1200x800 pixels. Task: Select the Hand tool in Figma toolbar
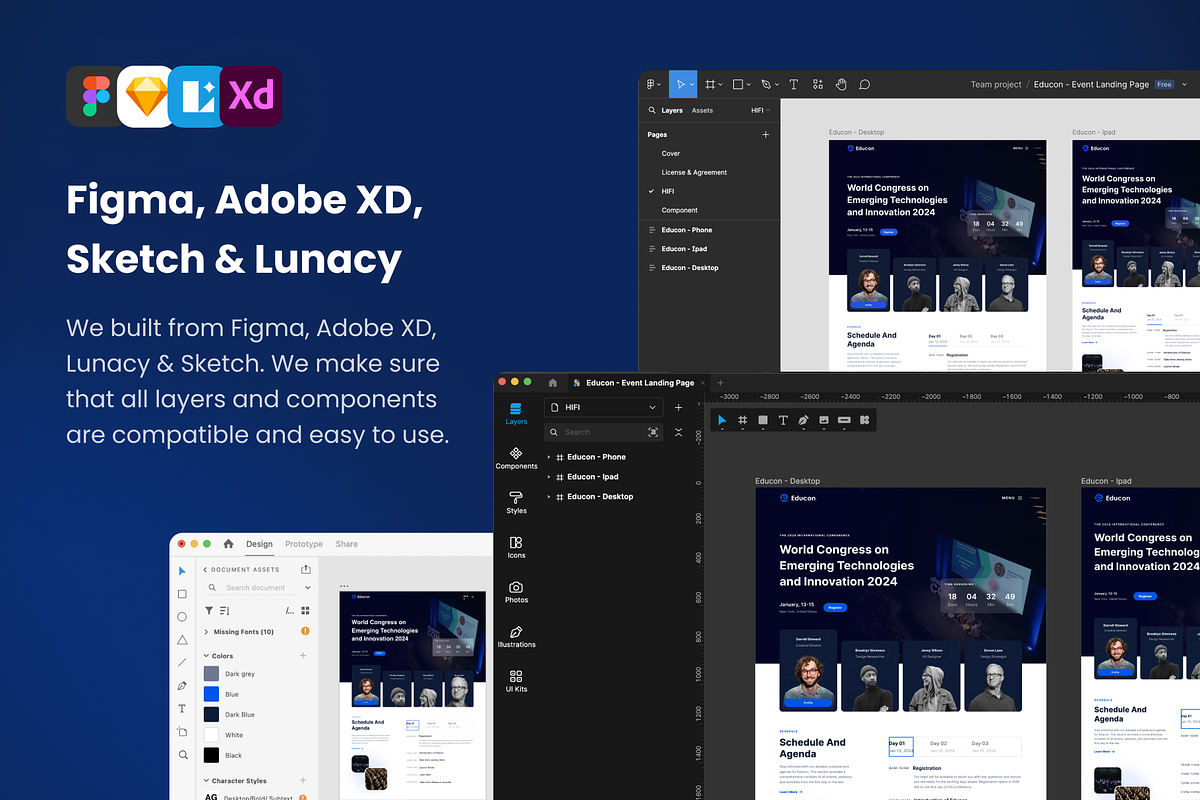(841, 85)
